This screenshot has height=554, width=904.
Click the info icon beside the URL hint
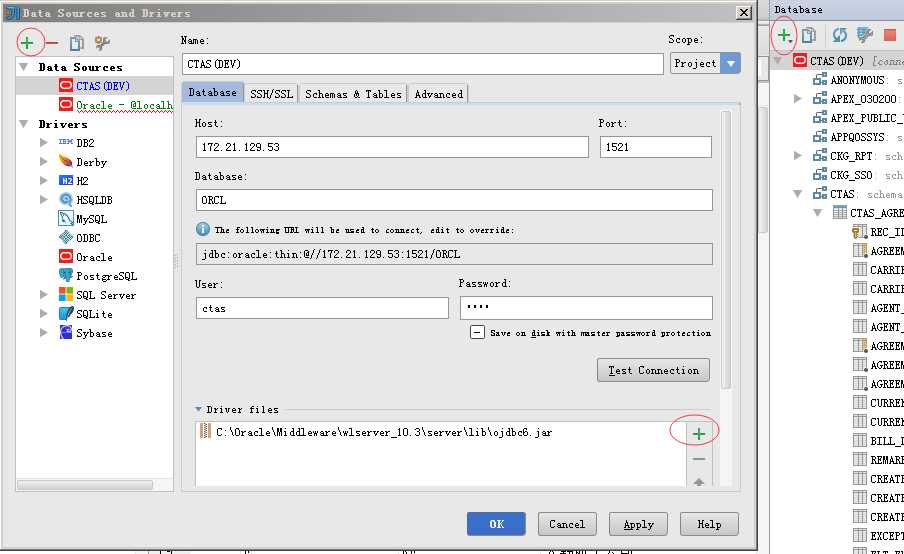tap(203, 229)
